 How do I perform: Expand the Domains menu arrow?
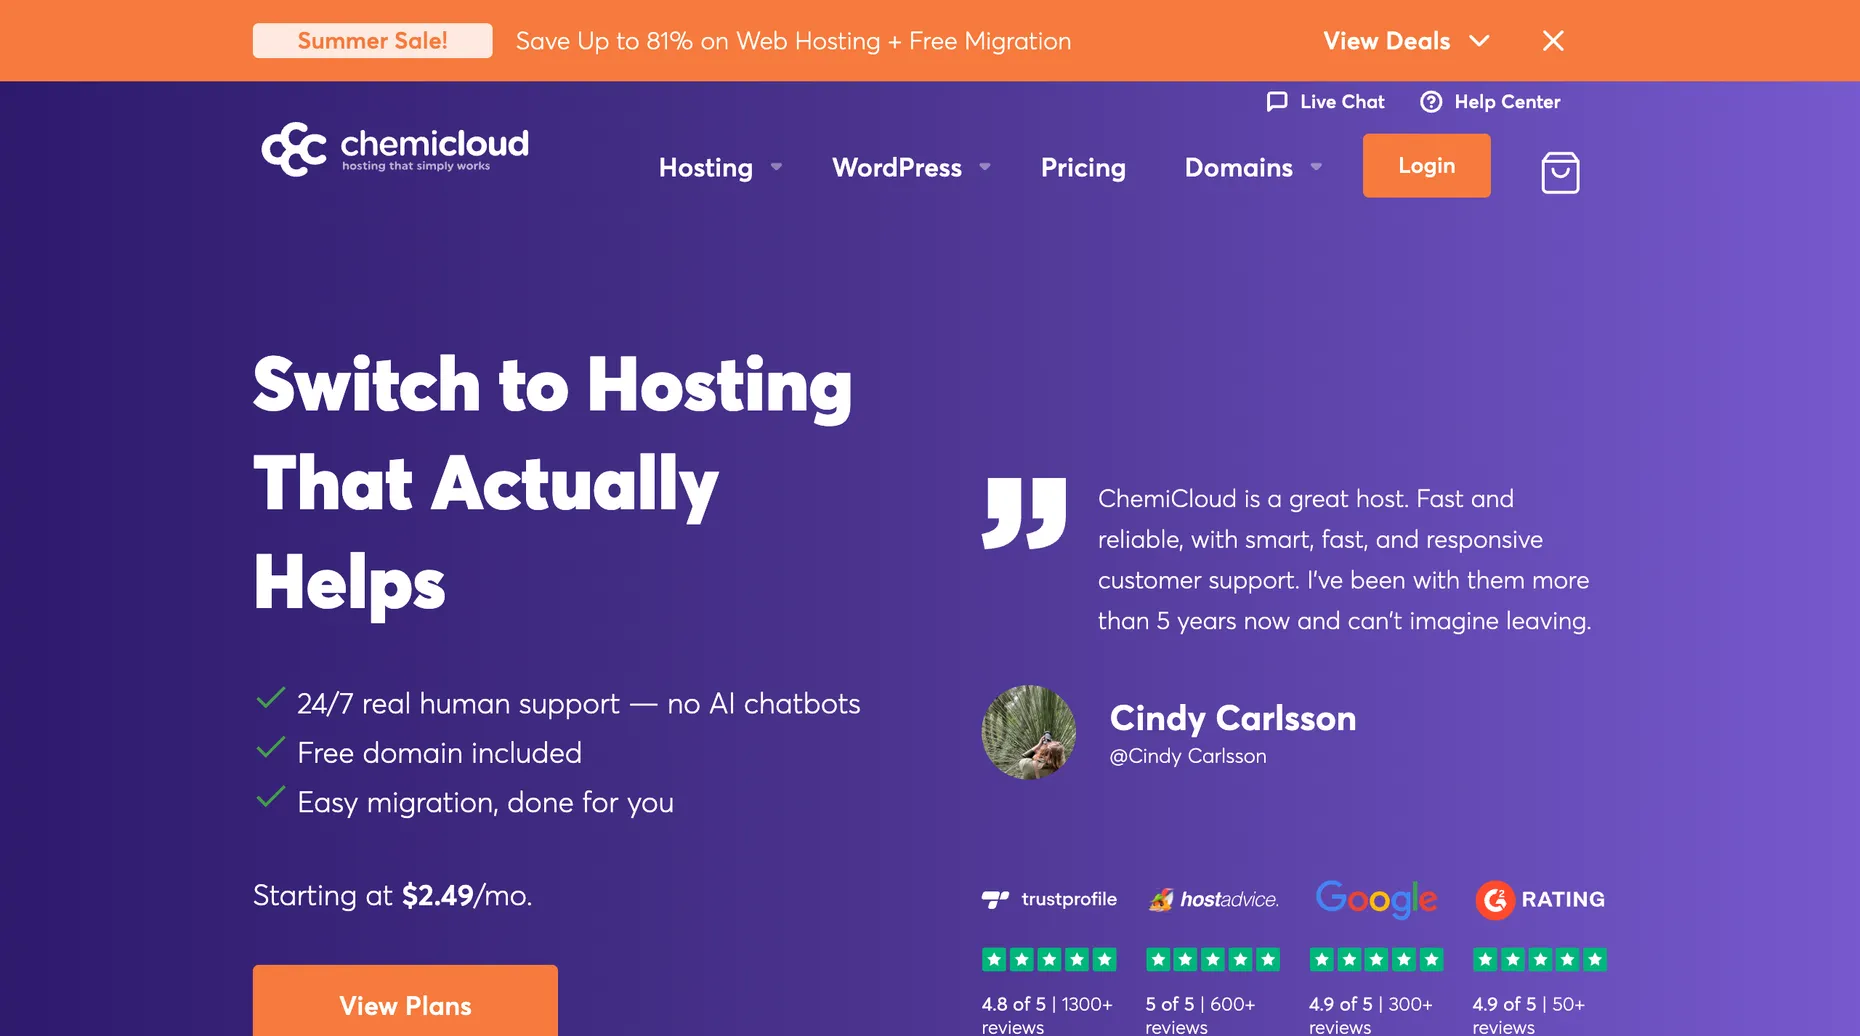[1316, 167]
